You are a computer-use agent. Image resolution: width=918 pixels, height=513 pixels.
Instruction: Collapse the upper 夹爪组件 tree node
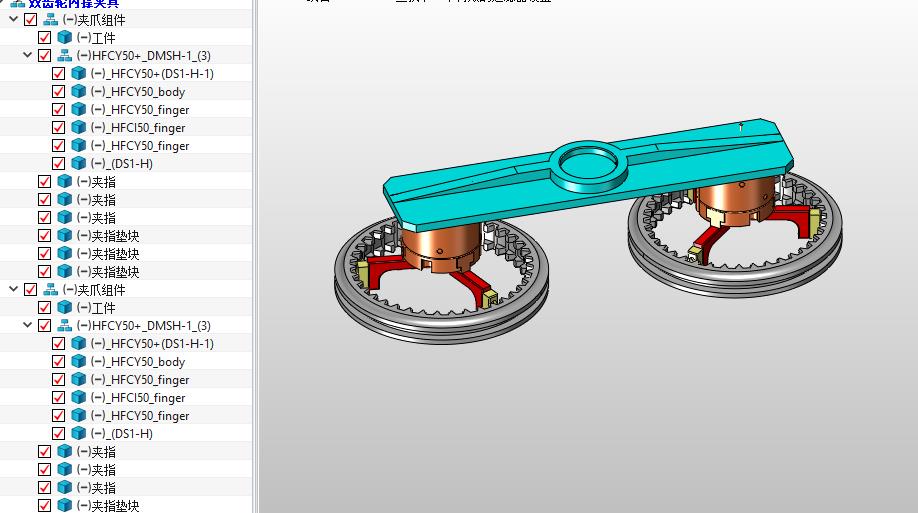point(13,19)
